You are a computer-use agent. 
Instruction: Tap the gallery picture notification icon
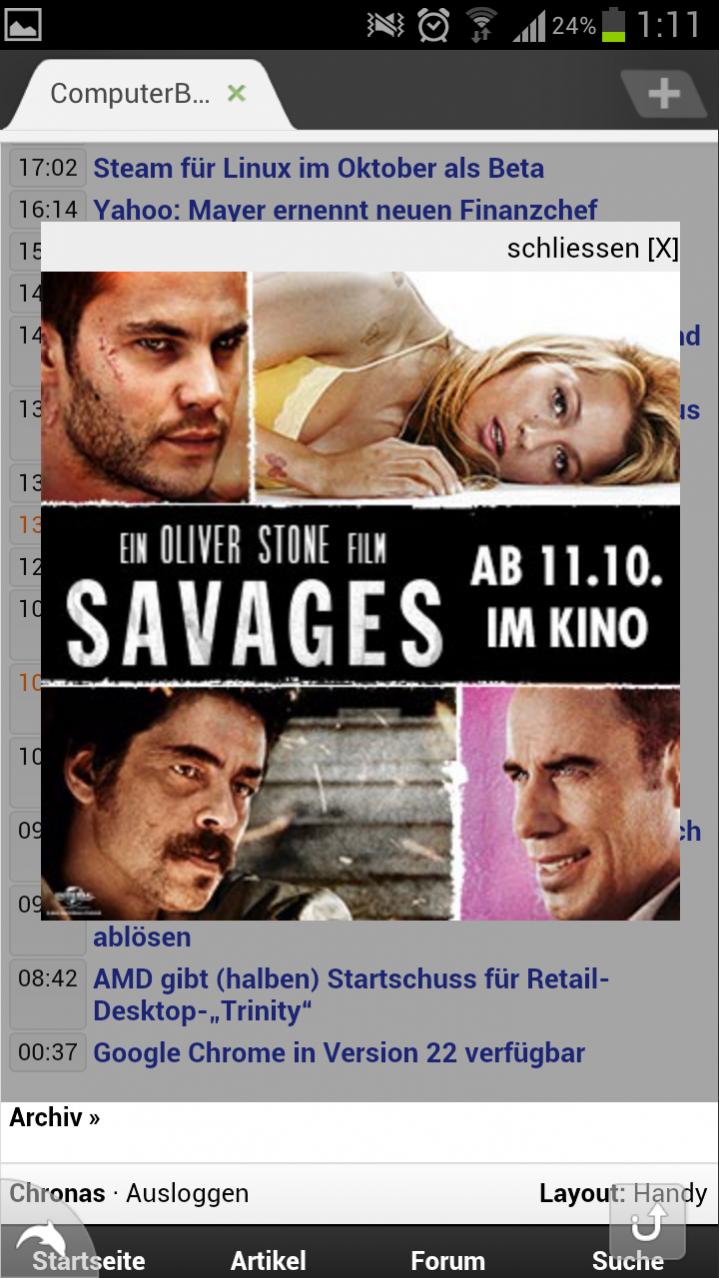click(x=23, y=24)
